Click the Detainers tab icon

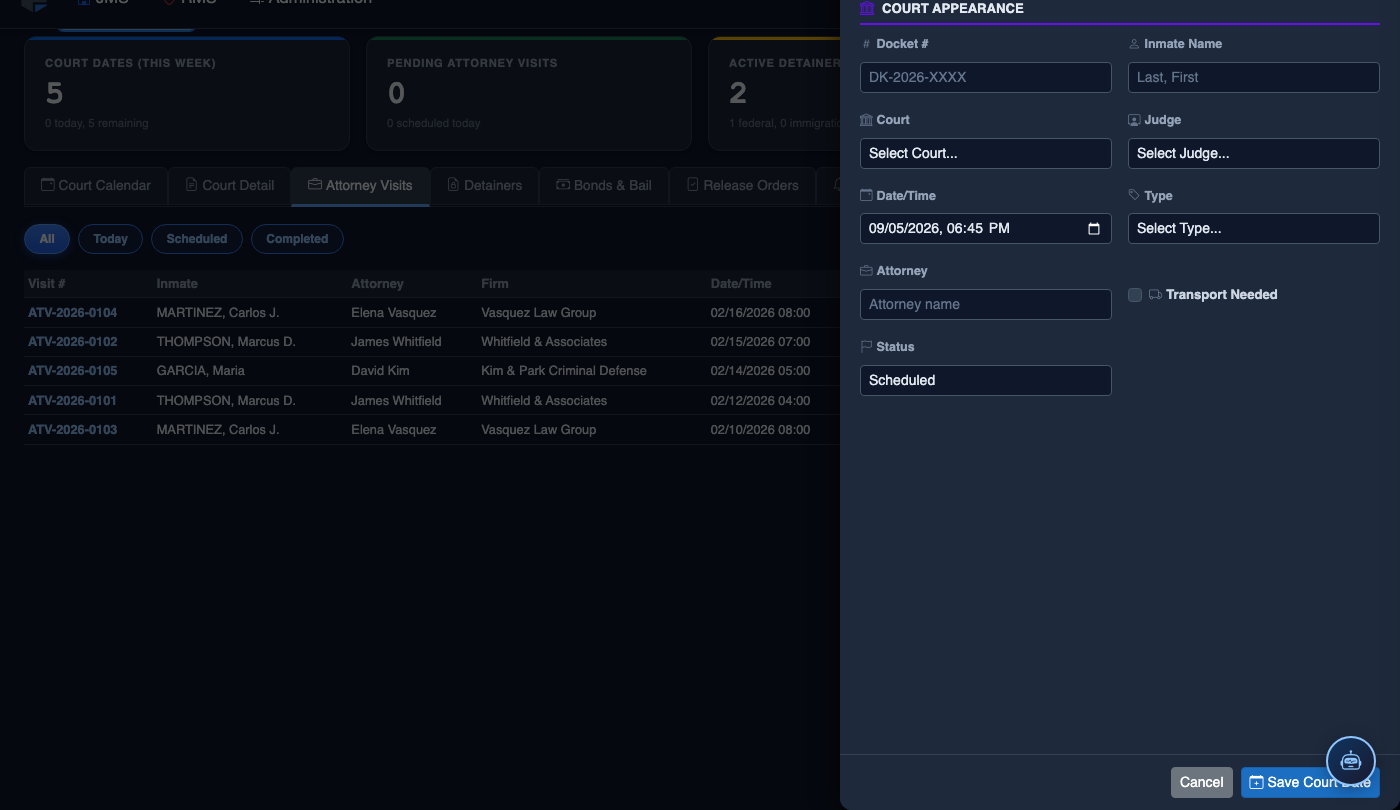click(x=453, y=185)
